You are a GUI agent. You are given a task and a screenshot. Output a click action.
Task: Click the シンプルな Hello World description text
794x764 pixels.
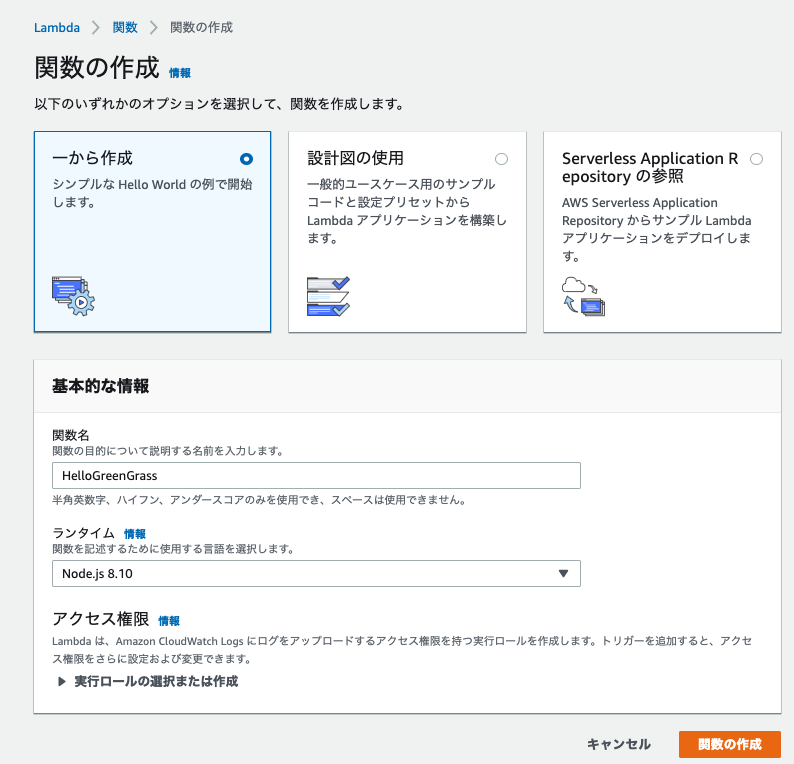point(152,193)
